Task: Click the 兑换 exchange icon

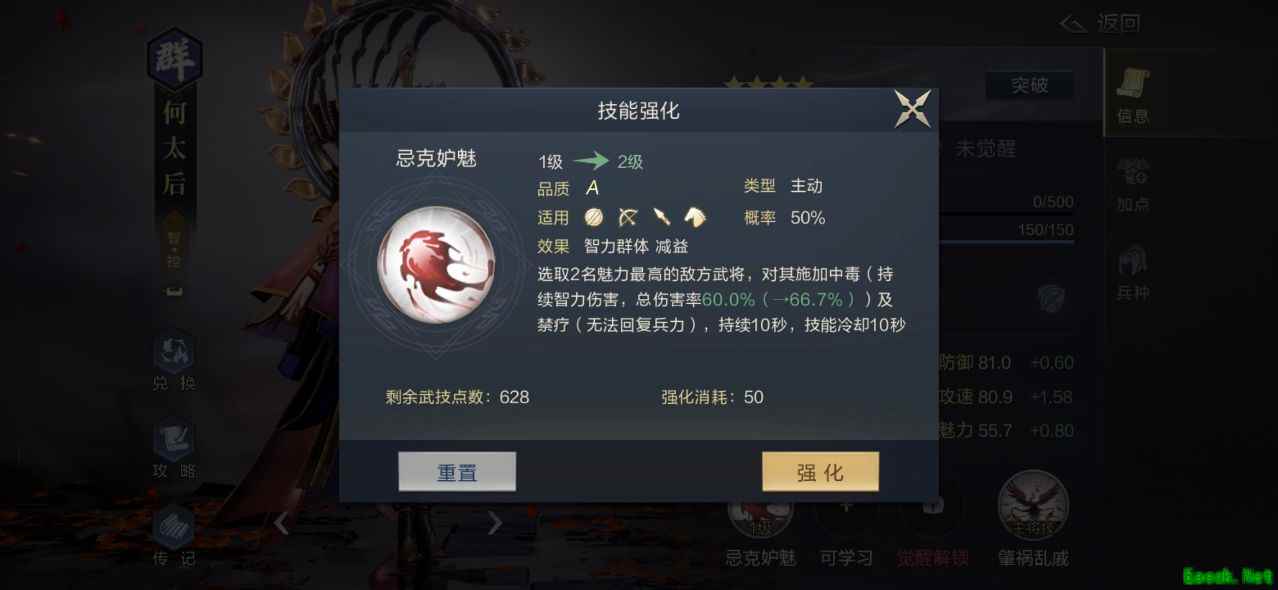Action: pos(174,363)
